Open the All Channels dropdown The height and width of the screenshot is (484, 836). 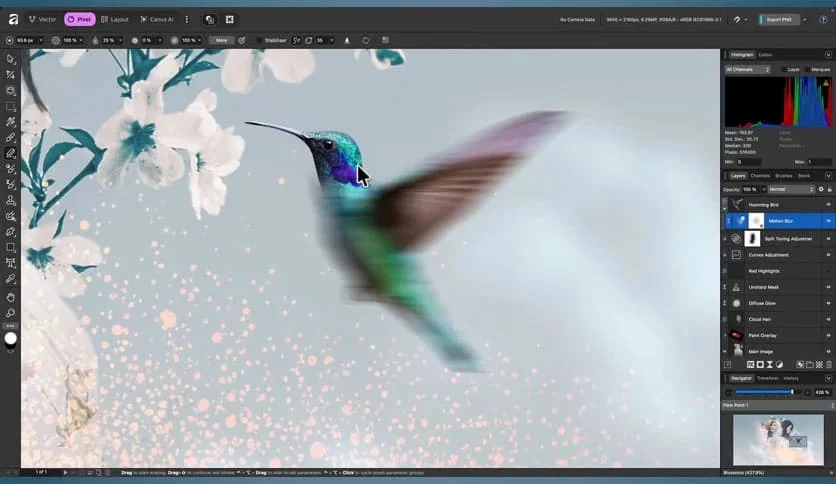[x=747, y=70]
